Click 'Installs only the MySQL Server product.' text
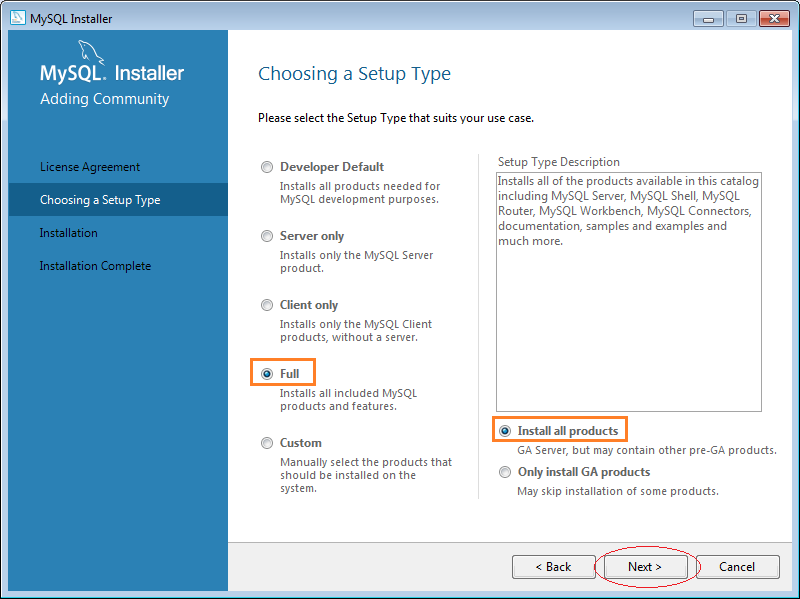 point(356,262)
